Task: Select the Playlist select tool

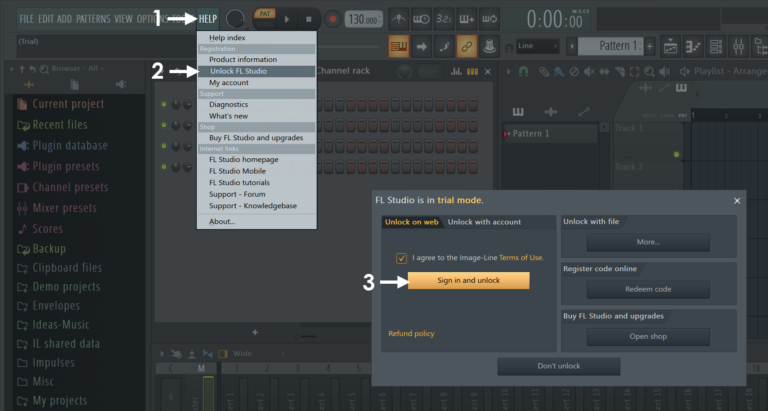Action: click(x=634, y=72)
